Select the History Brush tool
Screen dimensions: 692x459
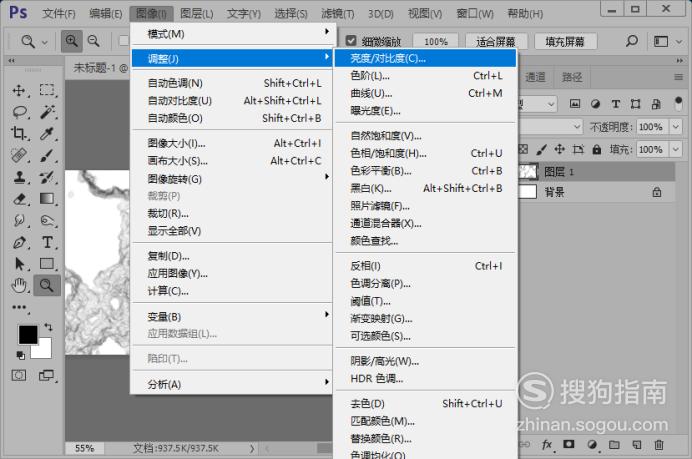tap(47, 177)
